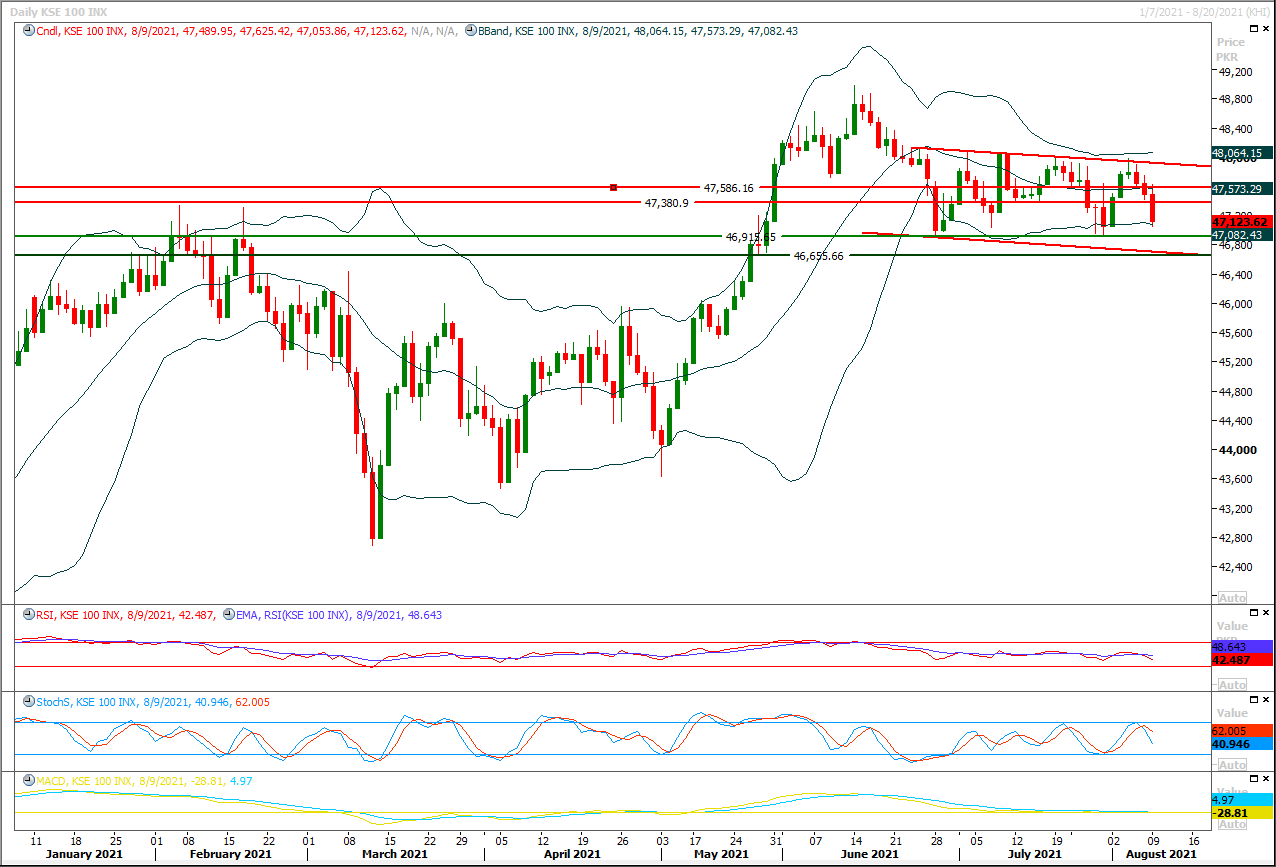Maximize the MACD indicator pane
The width and height of the screenshot is (1276, 867).
(1252, 778)
